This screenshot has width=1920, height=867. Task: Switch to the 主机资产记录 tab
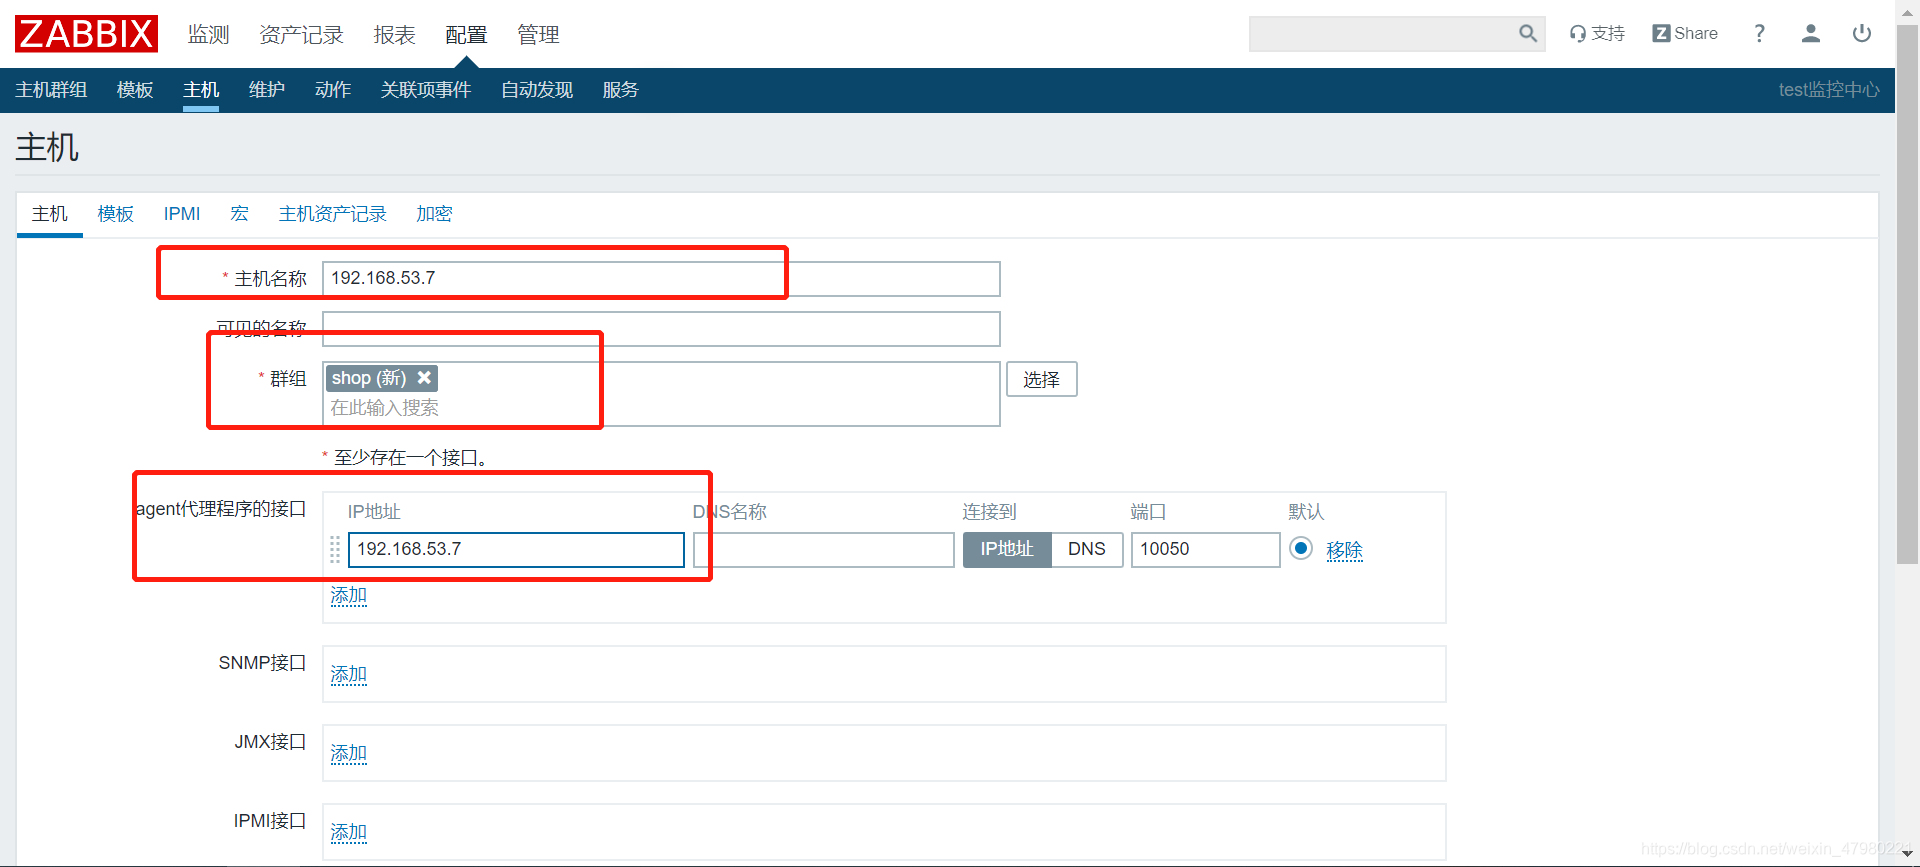click(x=332, y=214)
